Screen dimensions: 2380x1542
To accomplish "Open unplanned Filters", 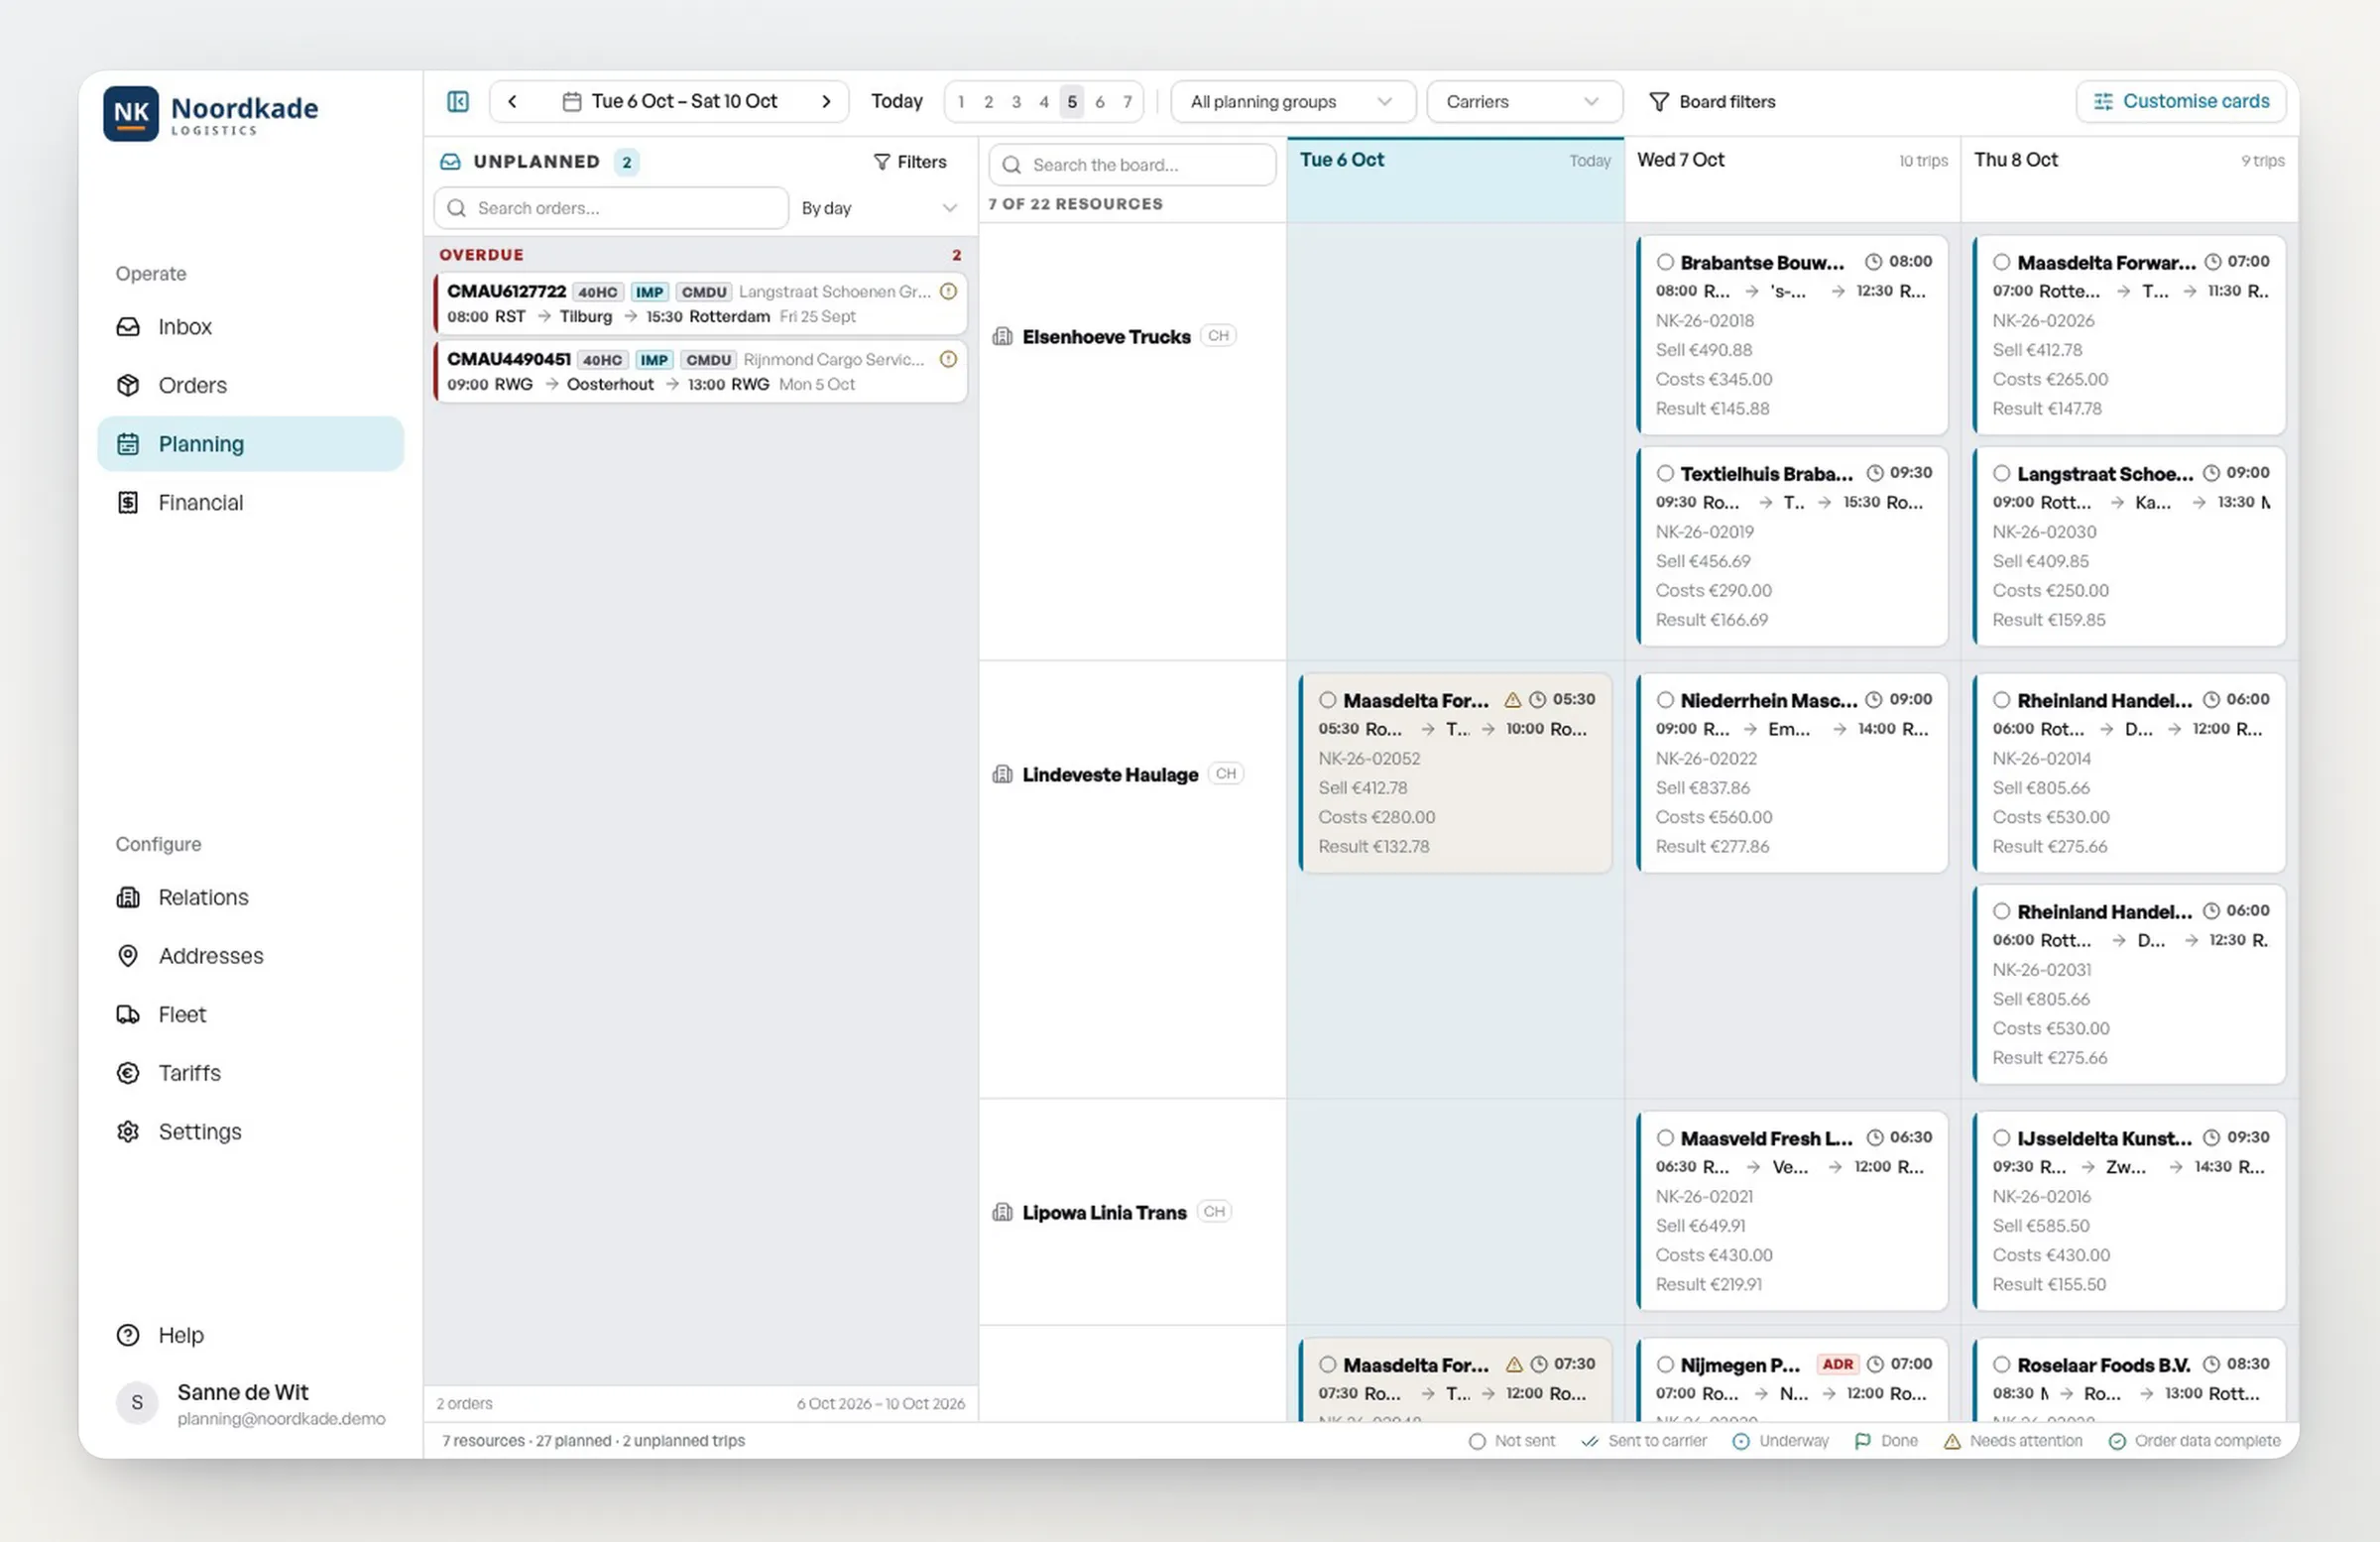I will 909,162.
